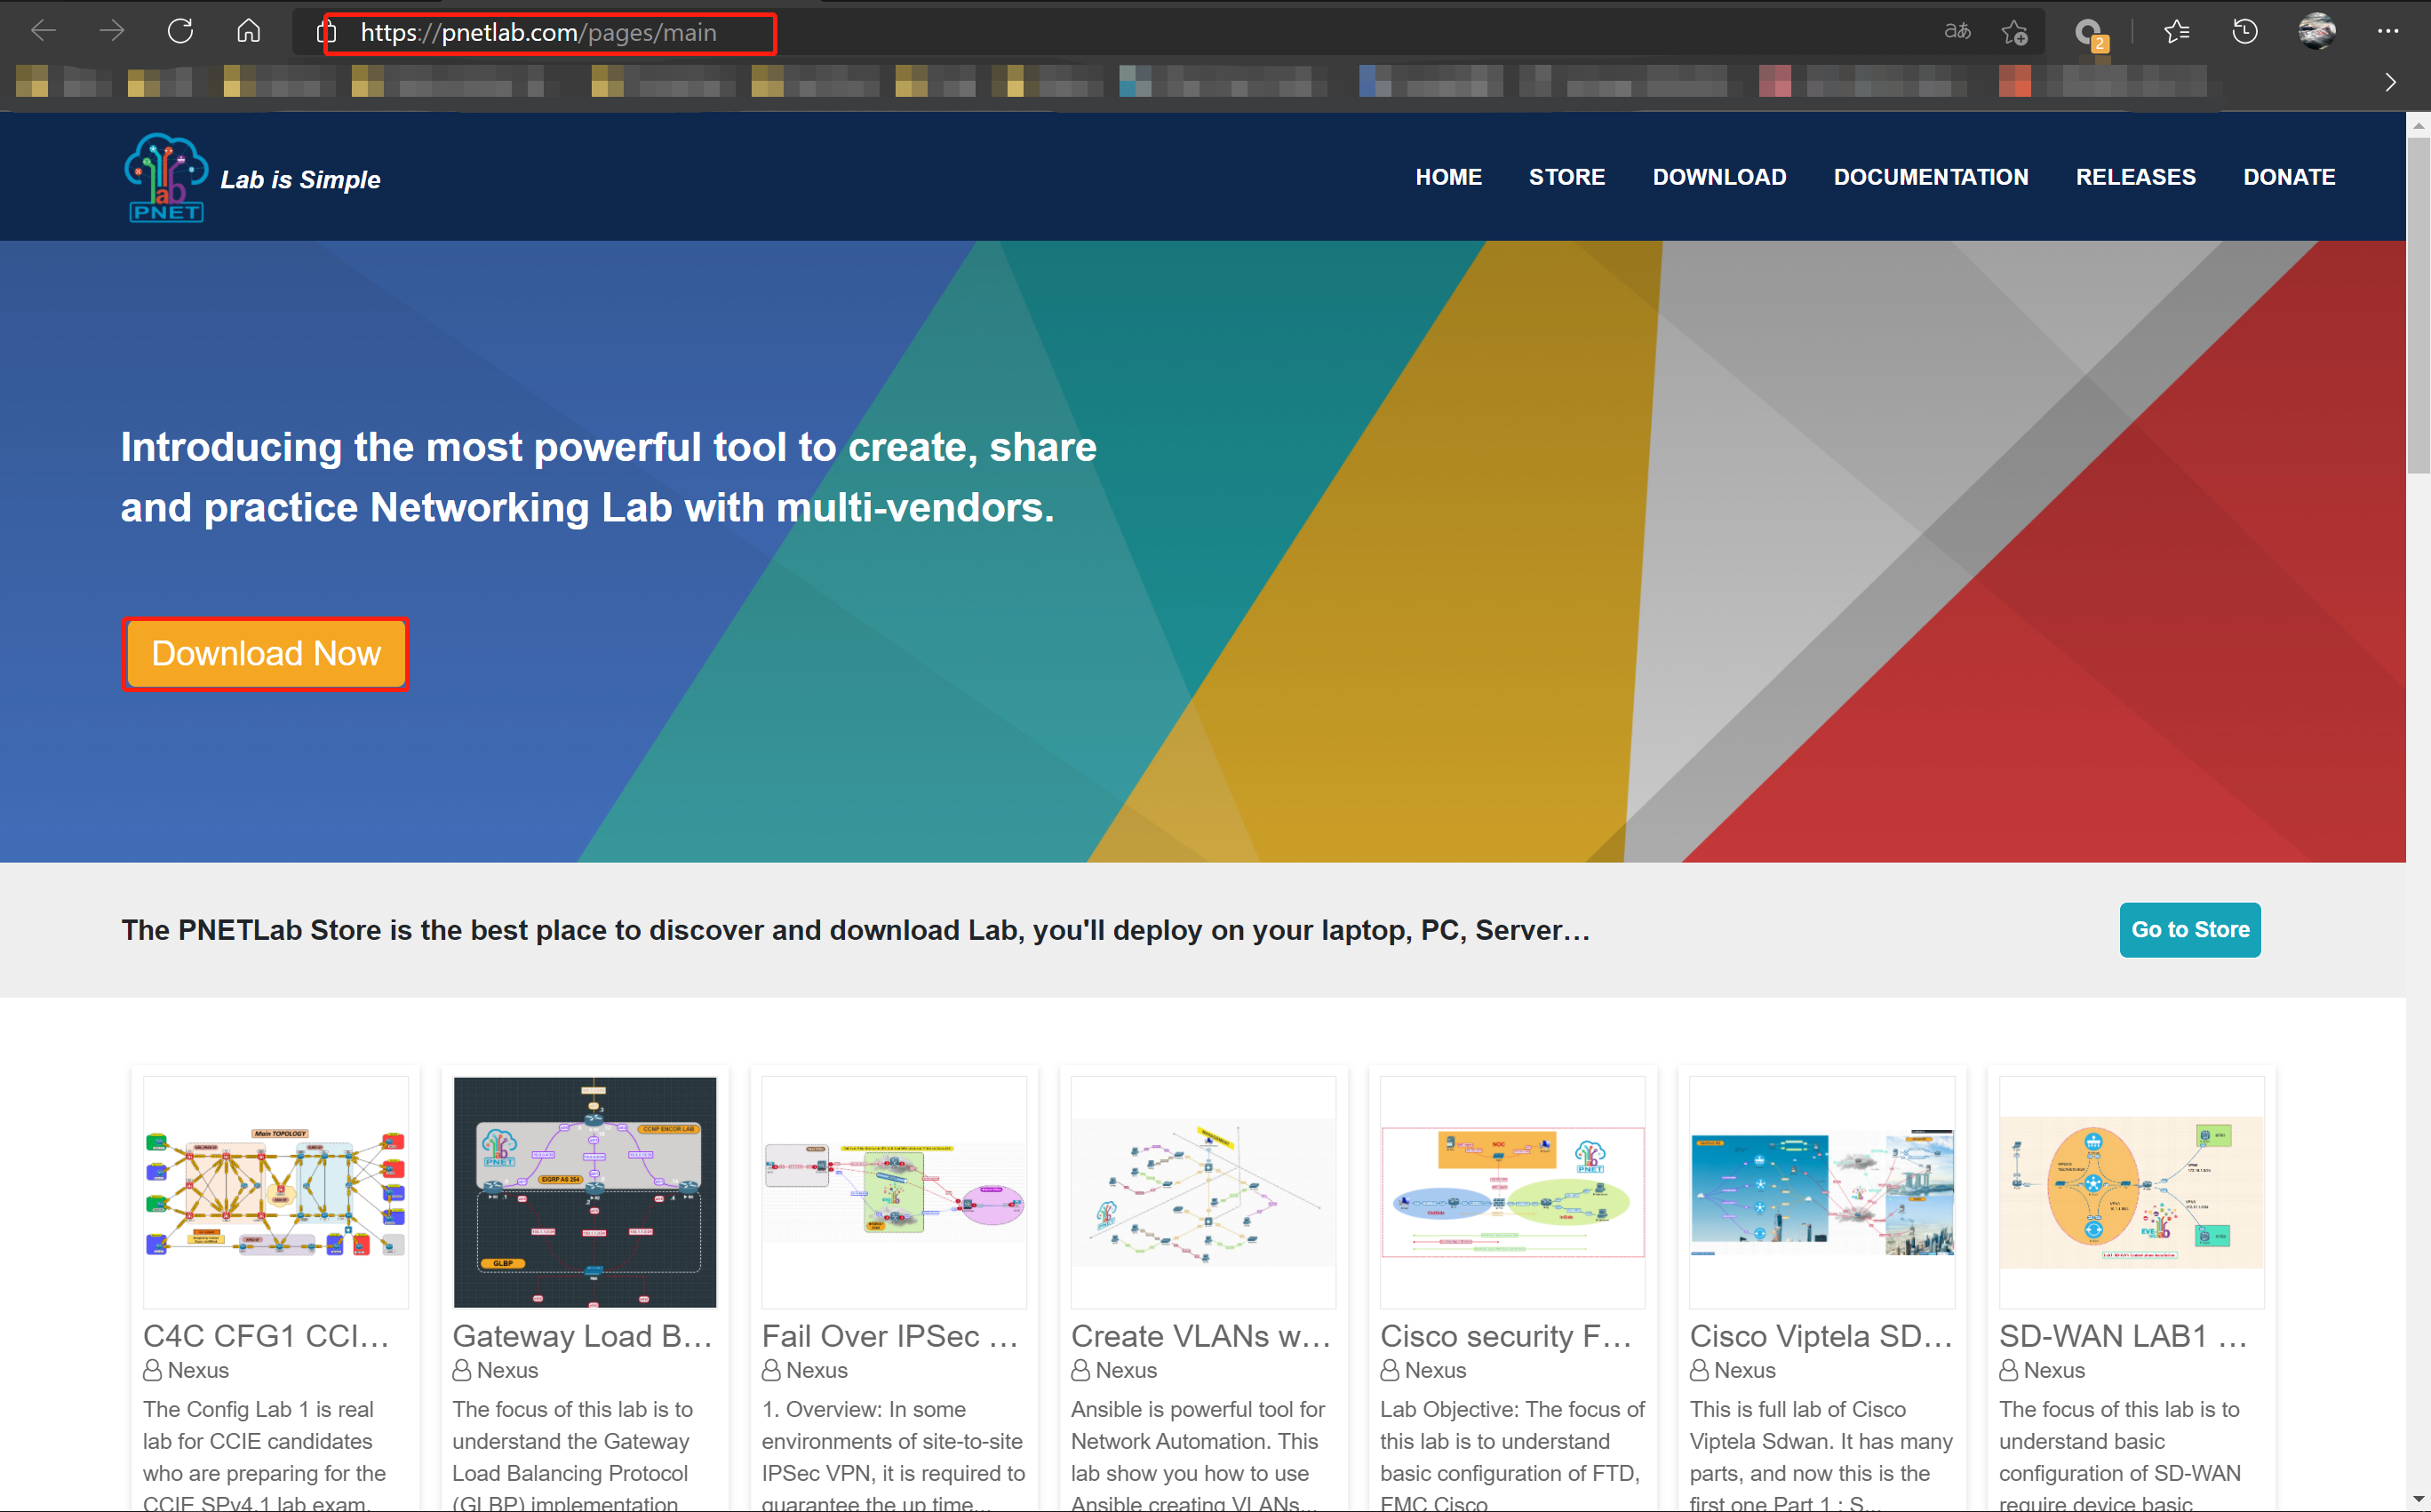Click the translate page icon
This screenshot has height=1512, width=2431.
coord(1957,32)
